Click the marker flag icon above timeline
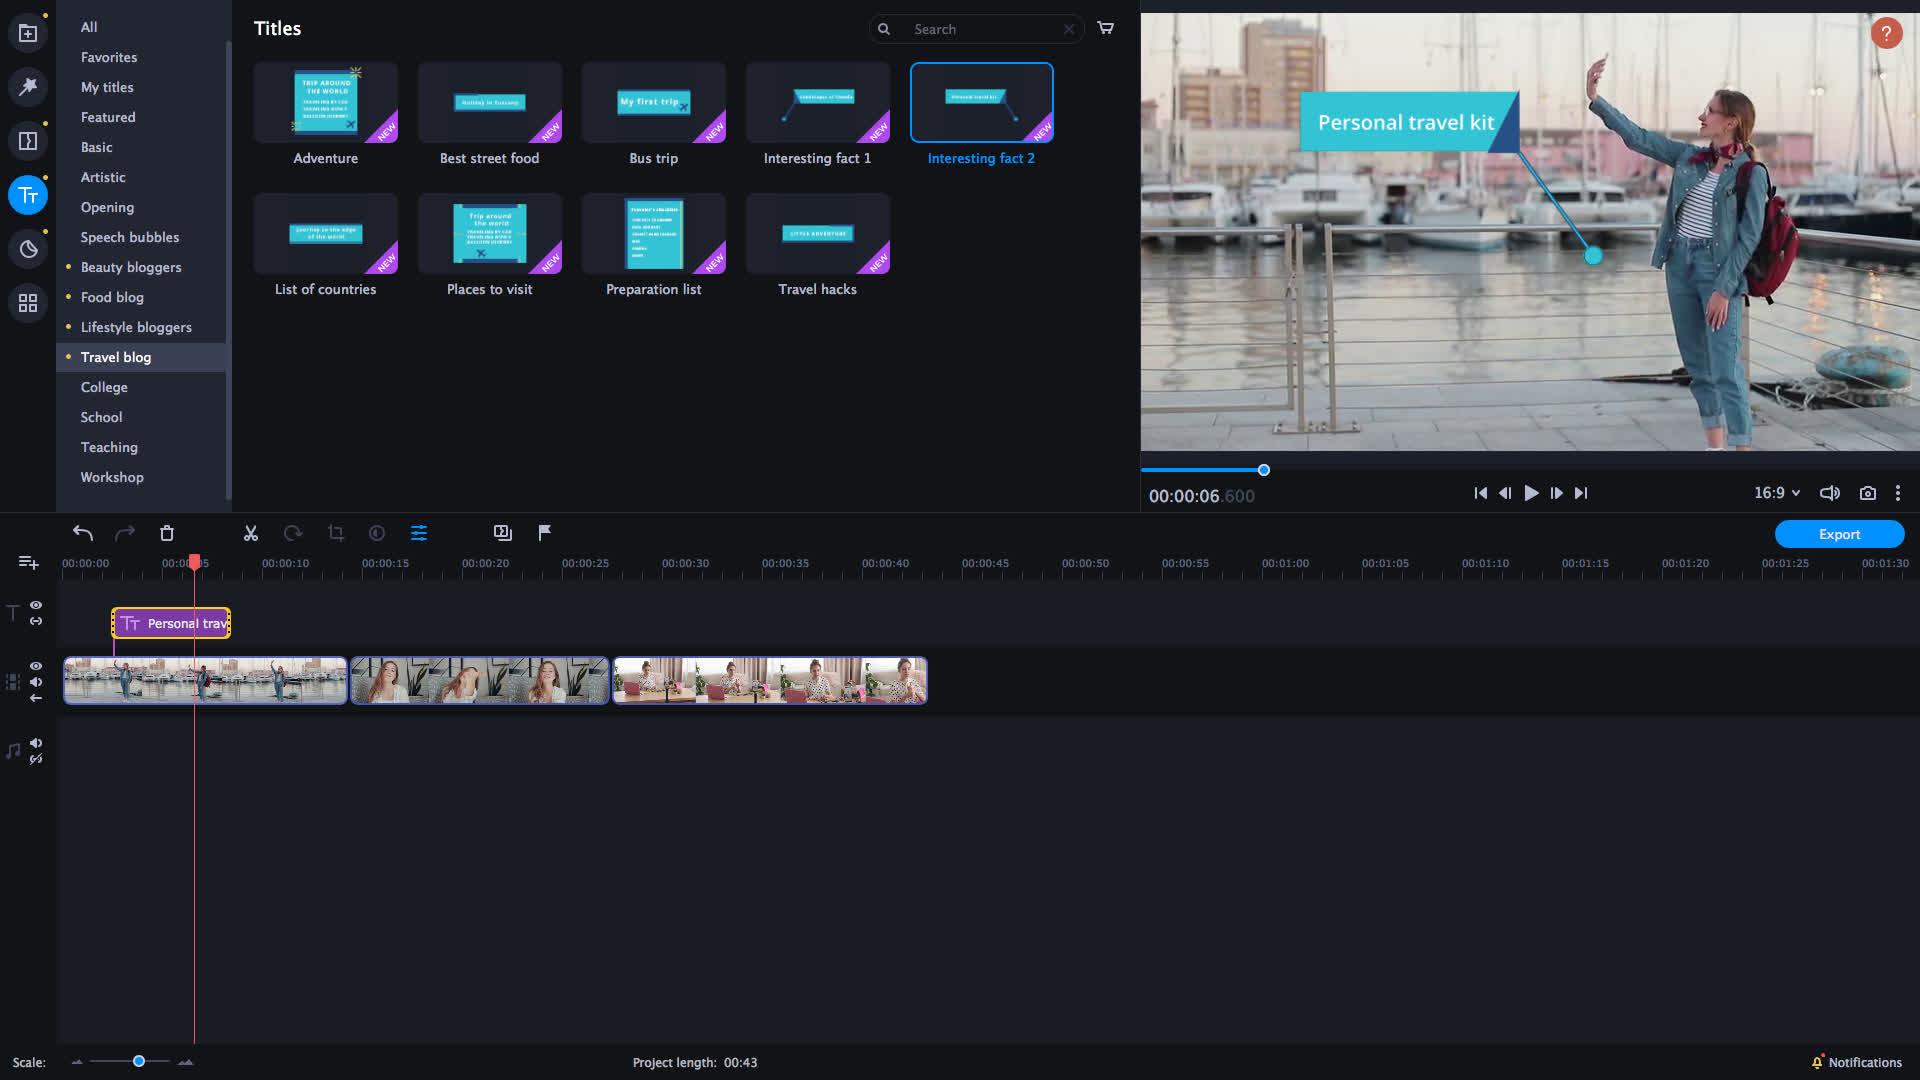This screenshot has height=1080, width=1920. coord(543,533)
